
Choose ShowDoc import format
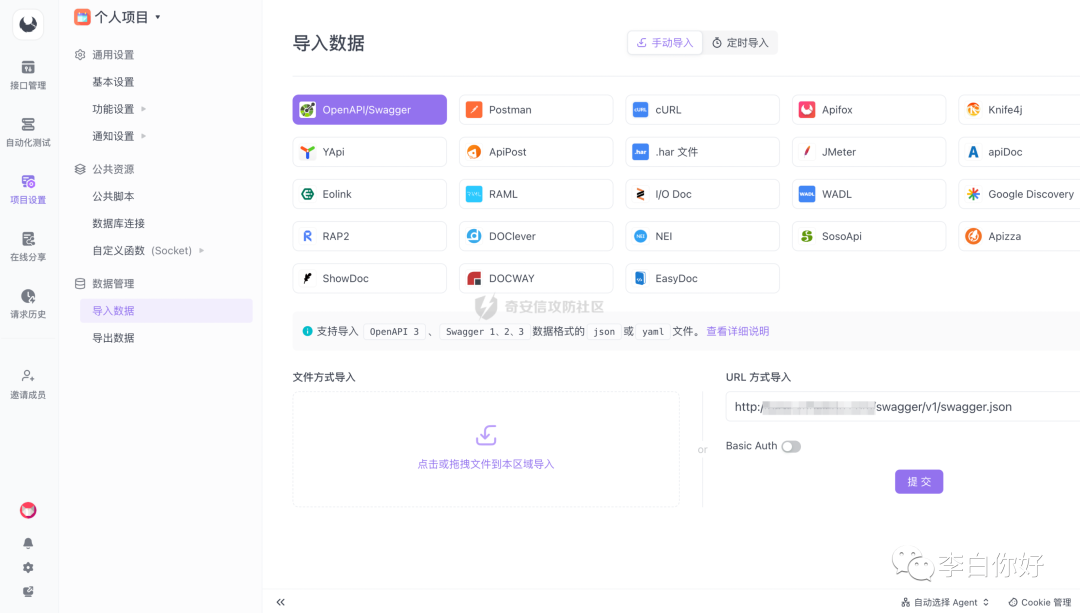(370, 278)
